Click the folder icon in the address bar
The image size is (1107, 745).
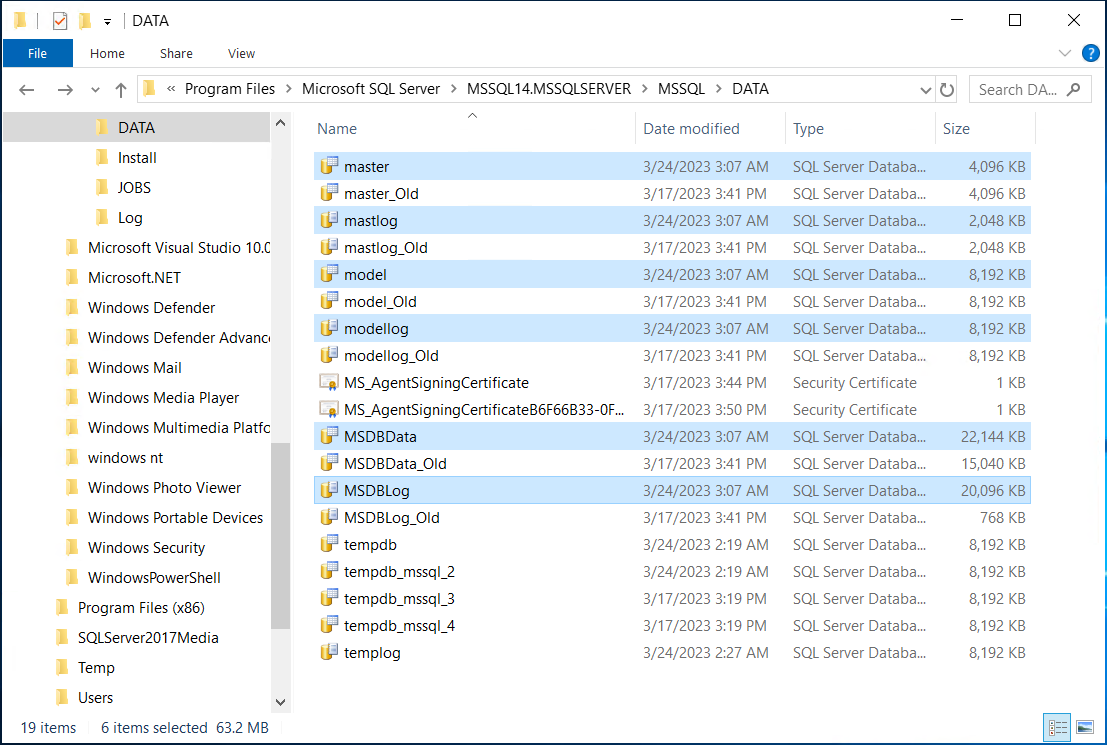point(150,89)
